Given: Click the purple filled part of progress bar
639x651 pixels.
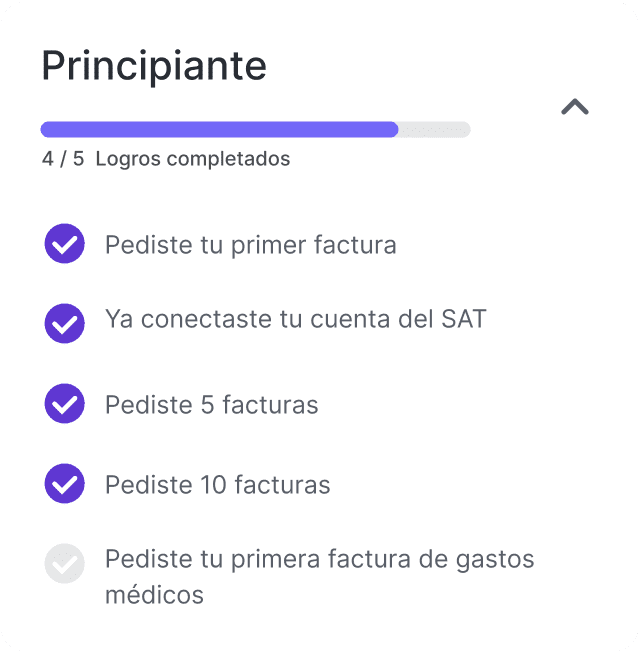Looking at the screenshot, I should (x=219, y=129).
